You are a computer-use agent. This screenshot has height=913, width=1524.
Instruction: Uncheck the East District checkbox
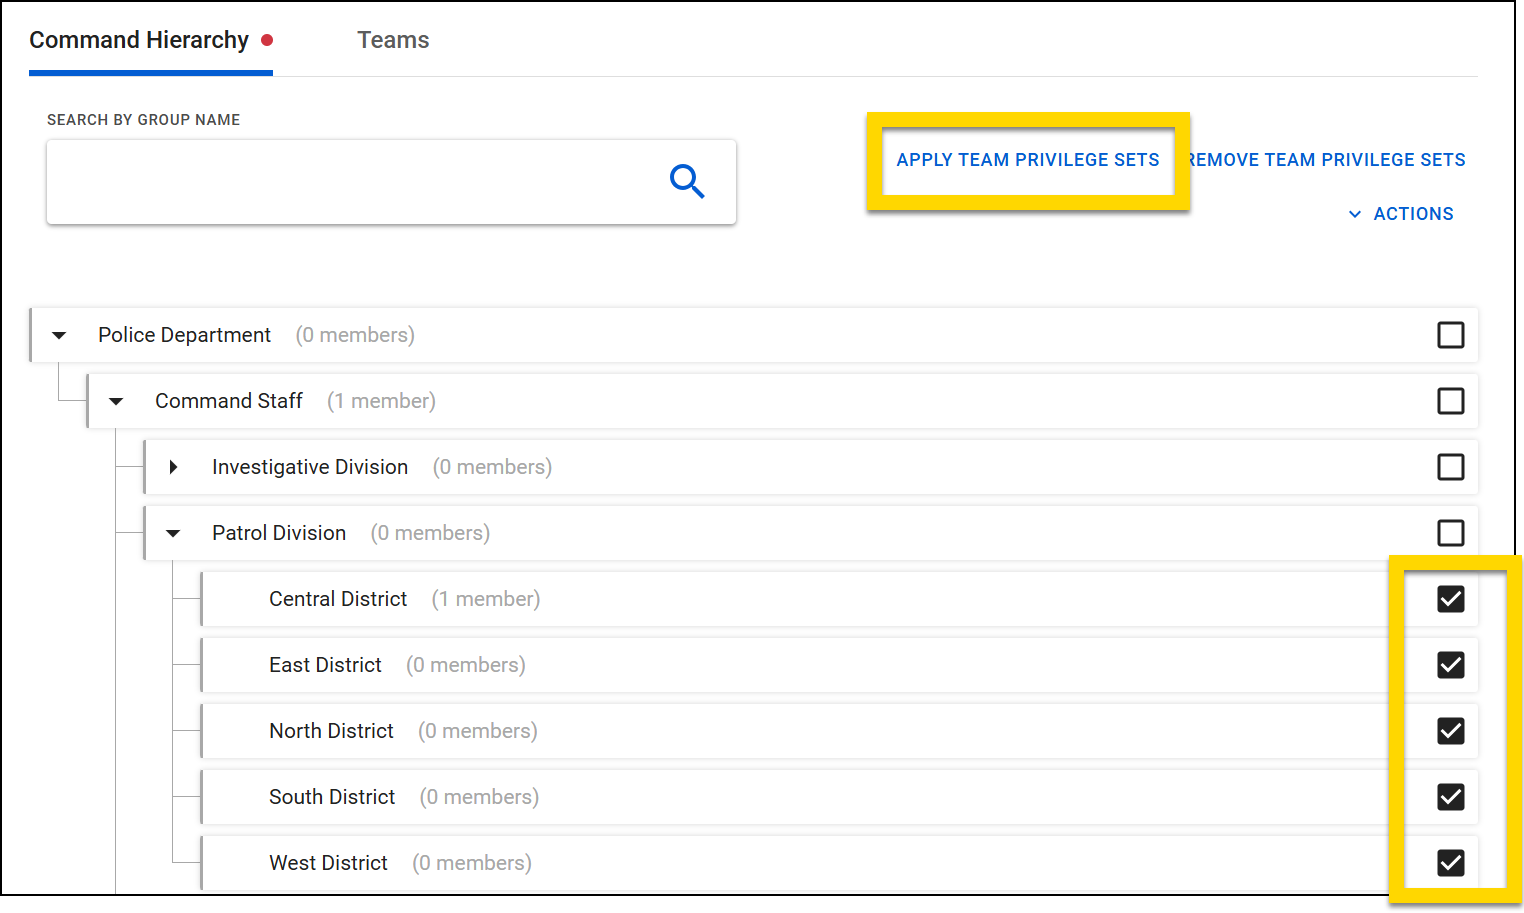click(x=1451, y=665)
